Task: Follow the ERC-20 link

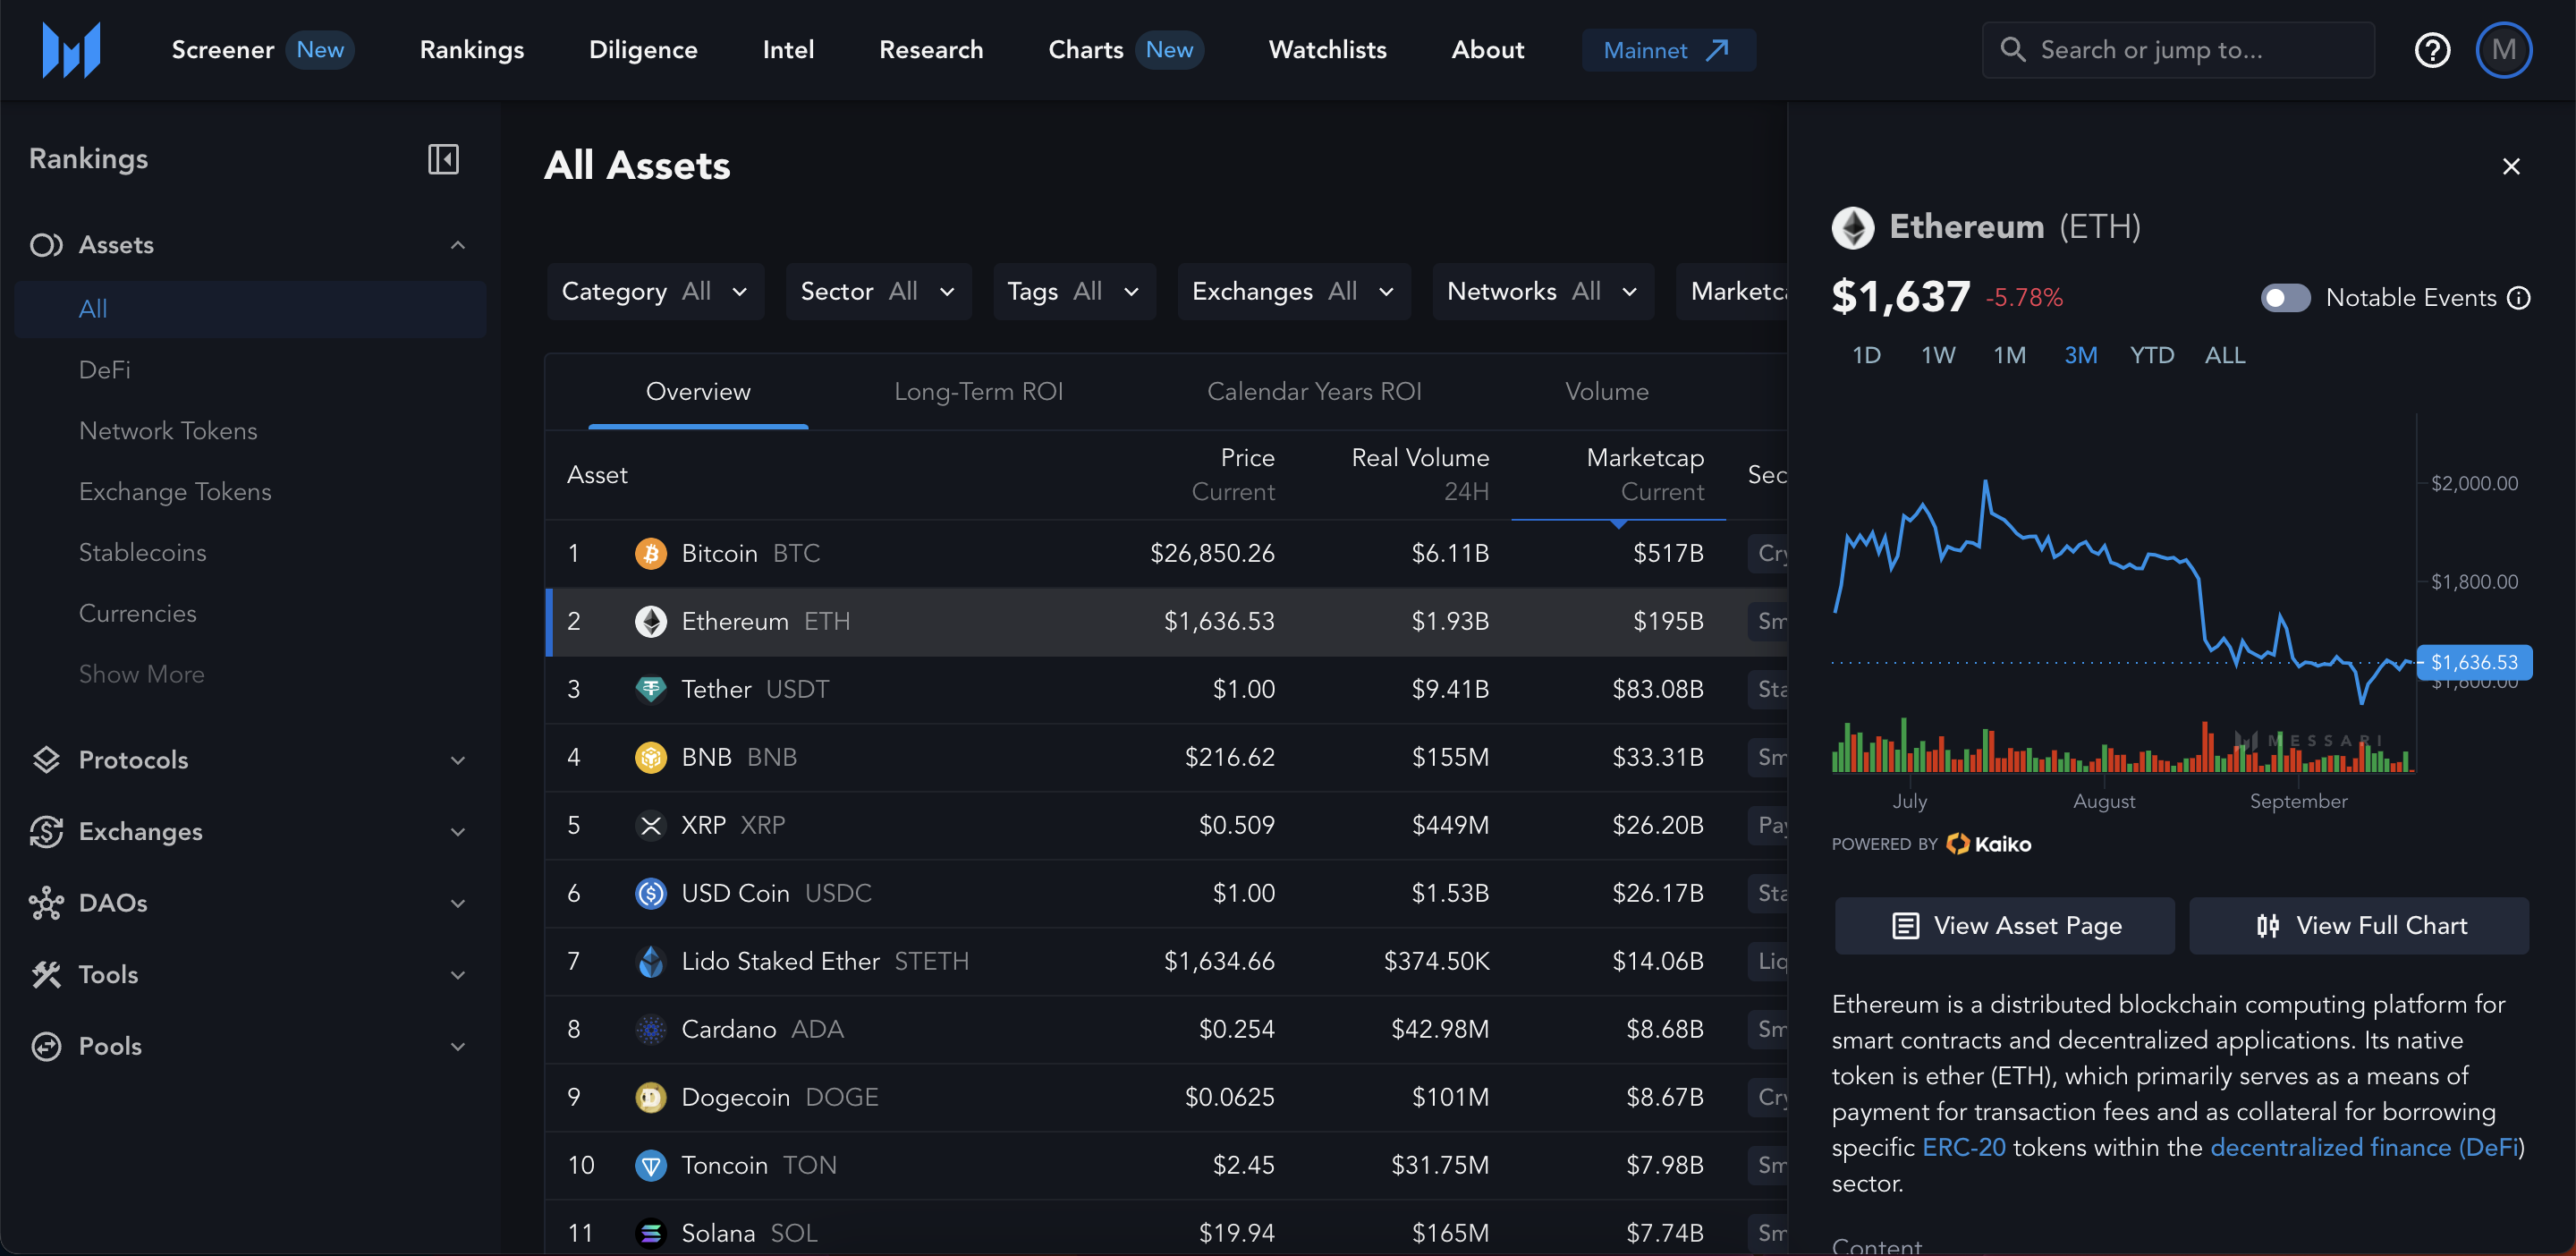Action: (x=1963, y=1147)
